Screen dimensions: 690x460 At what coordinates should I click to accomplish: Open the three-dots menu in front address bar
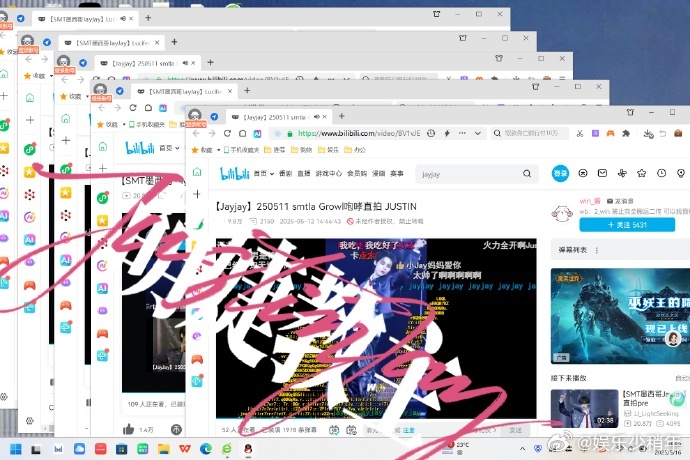462,133
